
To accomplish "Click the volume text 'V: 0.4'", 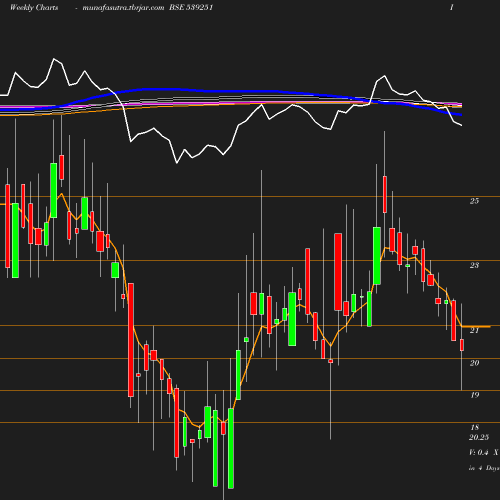I will (x=479, y=452).
